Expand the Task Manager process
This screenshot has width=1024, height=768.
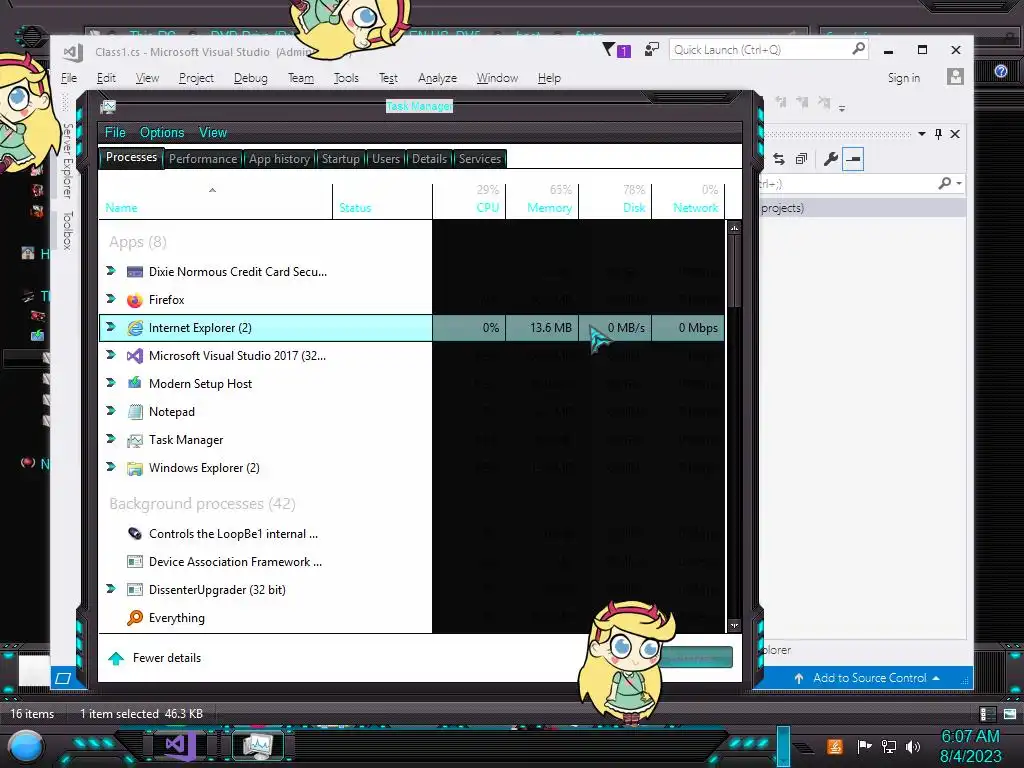tap(111, 440)
